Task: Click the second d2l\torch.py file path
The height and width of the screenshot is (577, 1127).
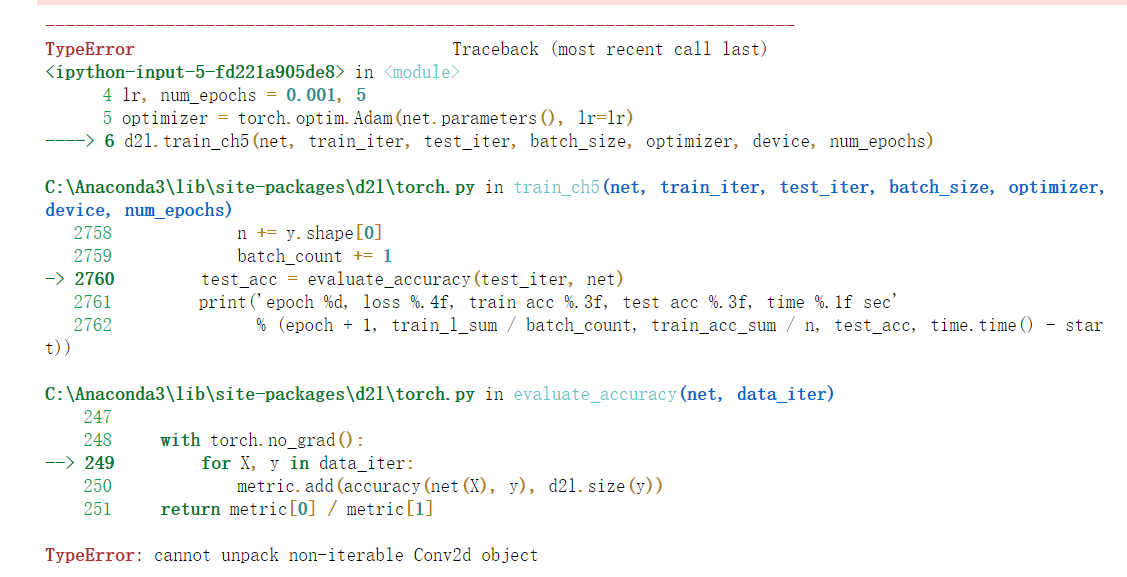Action: (x=261, y=394)
